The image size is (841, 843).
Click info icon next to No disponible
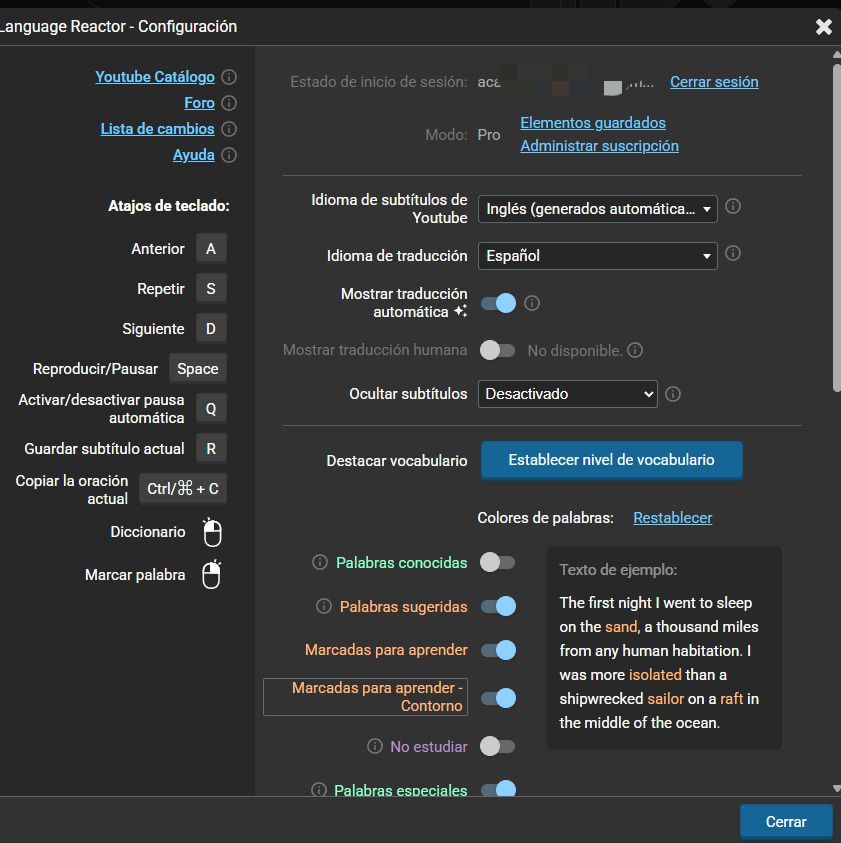(635, 351)
